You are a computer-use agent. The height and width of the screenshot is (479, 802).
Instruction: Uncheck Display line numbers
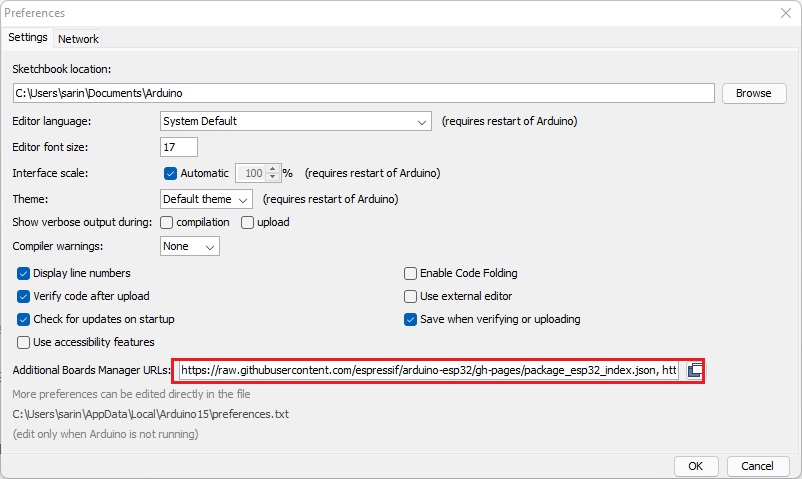pyautogui.click(x=24, y=273)
